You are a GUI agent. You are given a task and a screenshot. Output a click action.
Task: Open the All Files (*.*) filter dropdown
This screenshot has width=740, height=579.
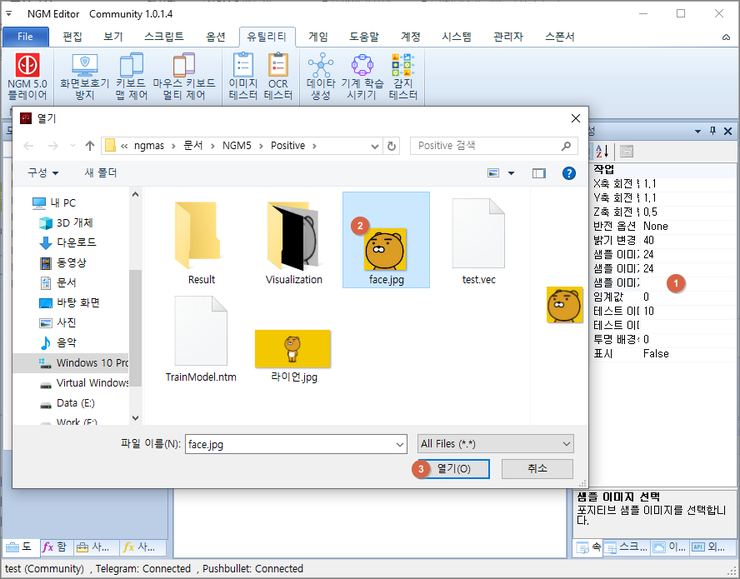(495, 444)
